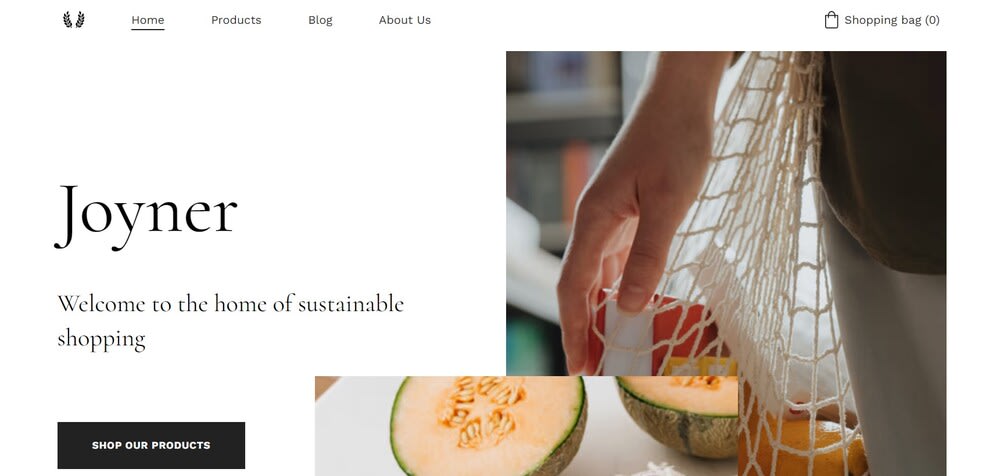Click the Shop Our Products button
The width and height of the screenshot is (1000, 476).
point(151,445)
